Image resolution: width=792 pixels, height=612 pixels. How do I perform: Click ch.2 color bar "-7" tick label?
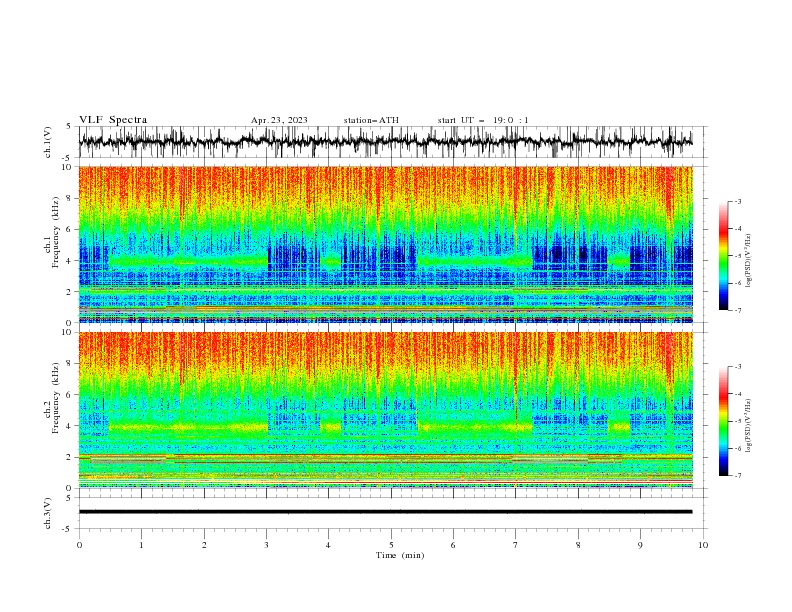tap(738, 476)
